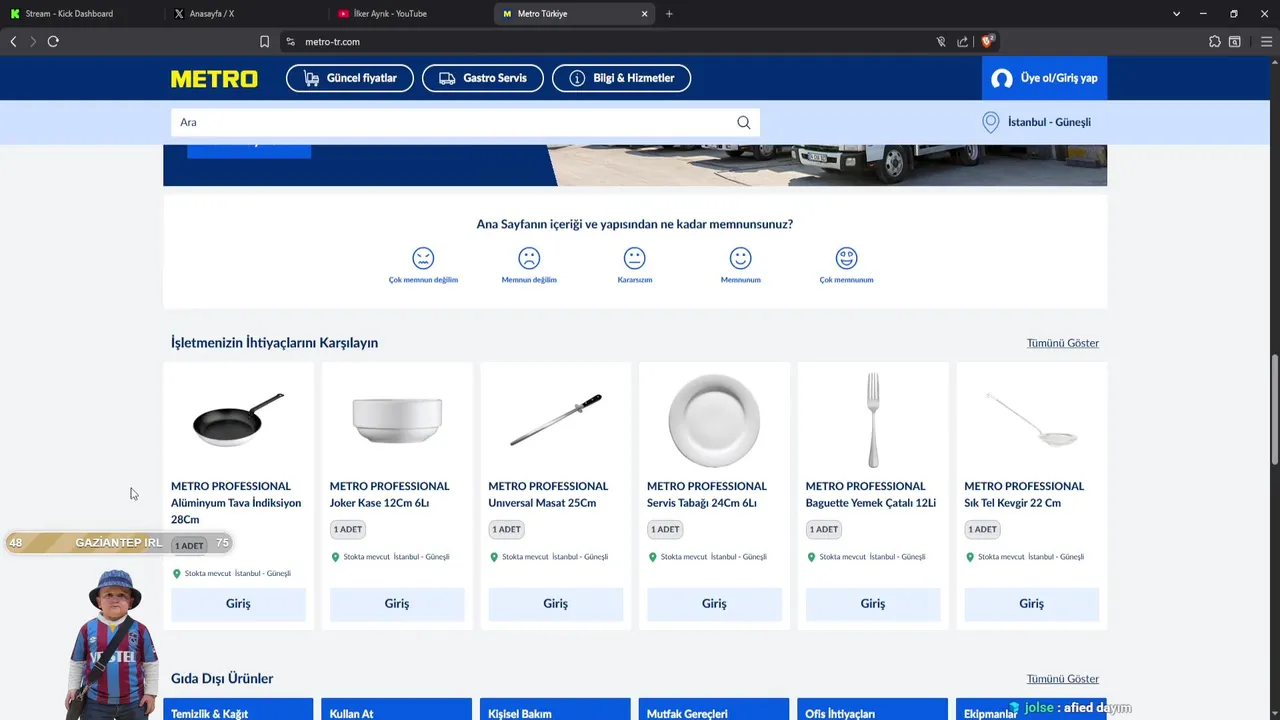This screenshot has width=1280, height=720.
Task: Click Giriş under Alüminyum Tava
Action: [x=238, y=604]
